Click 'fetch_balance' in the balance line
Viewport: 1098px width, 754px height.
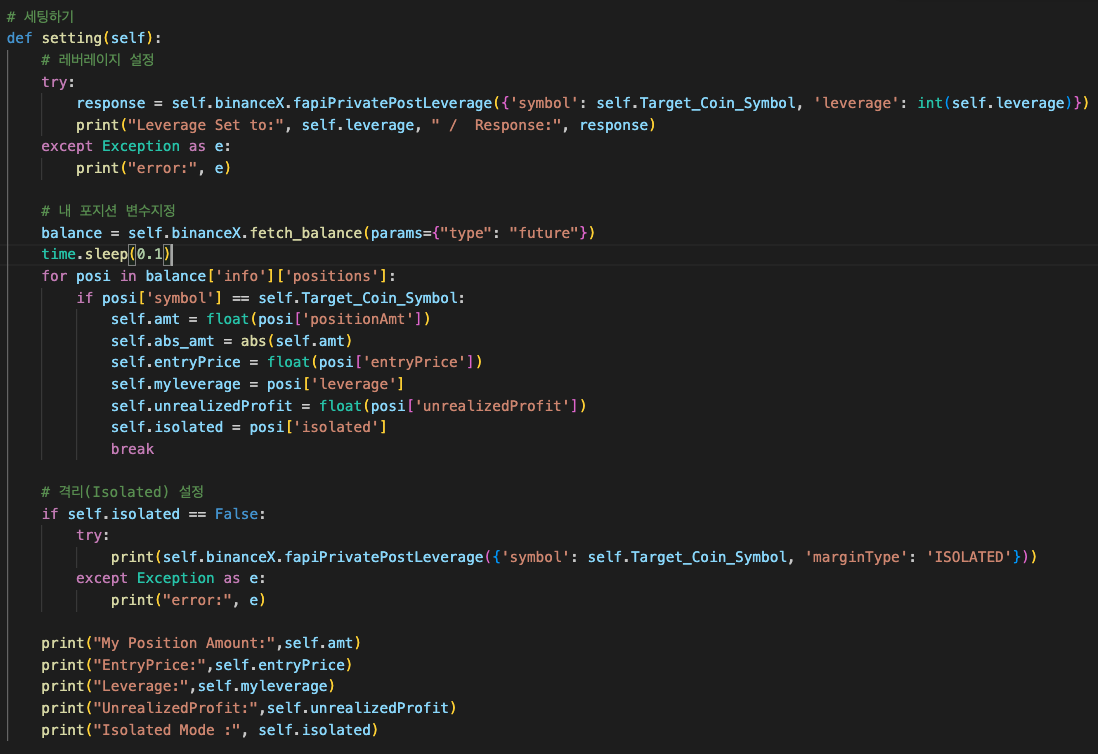click(306, 232)
